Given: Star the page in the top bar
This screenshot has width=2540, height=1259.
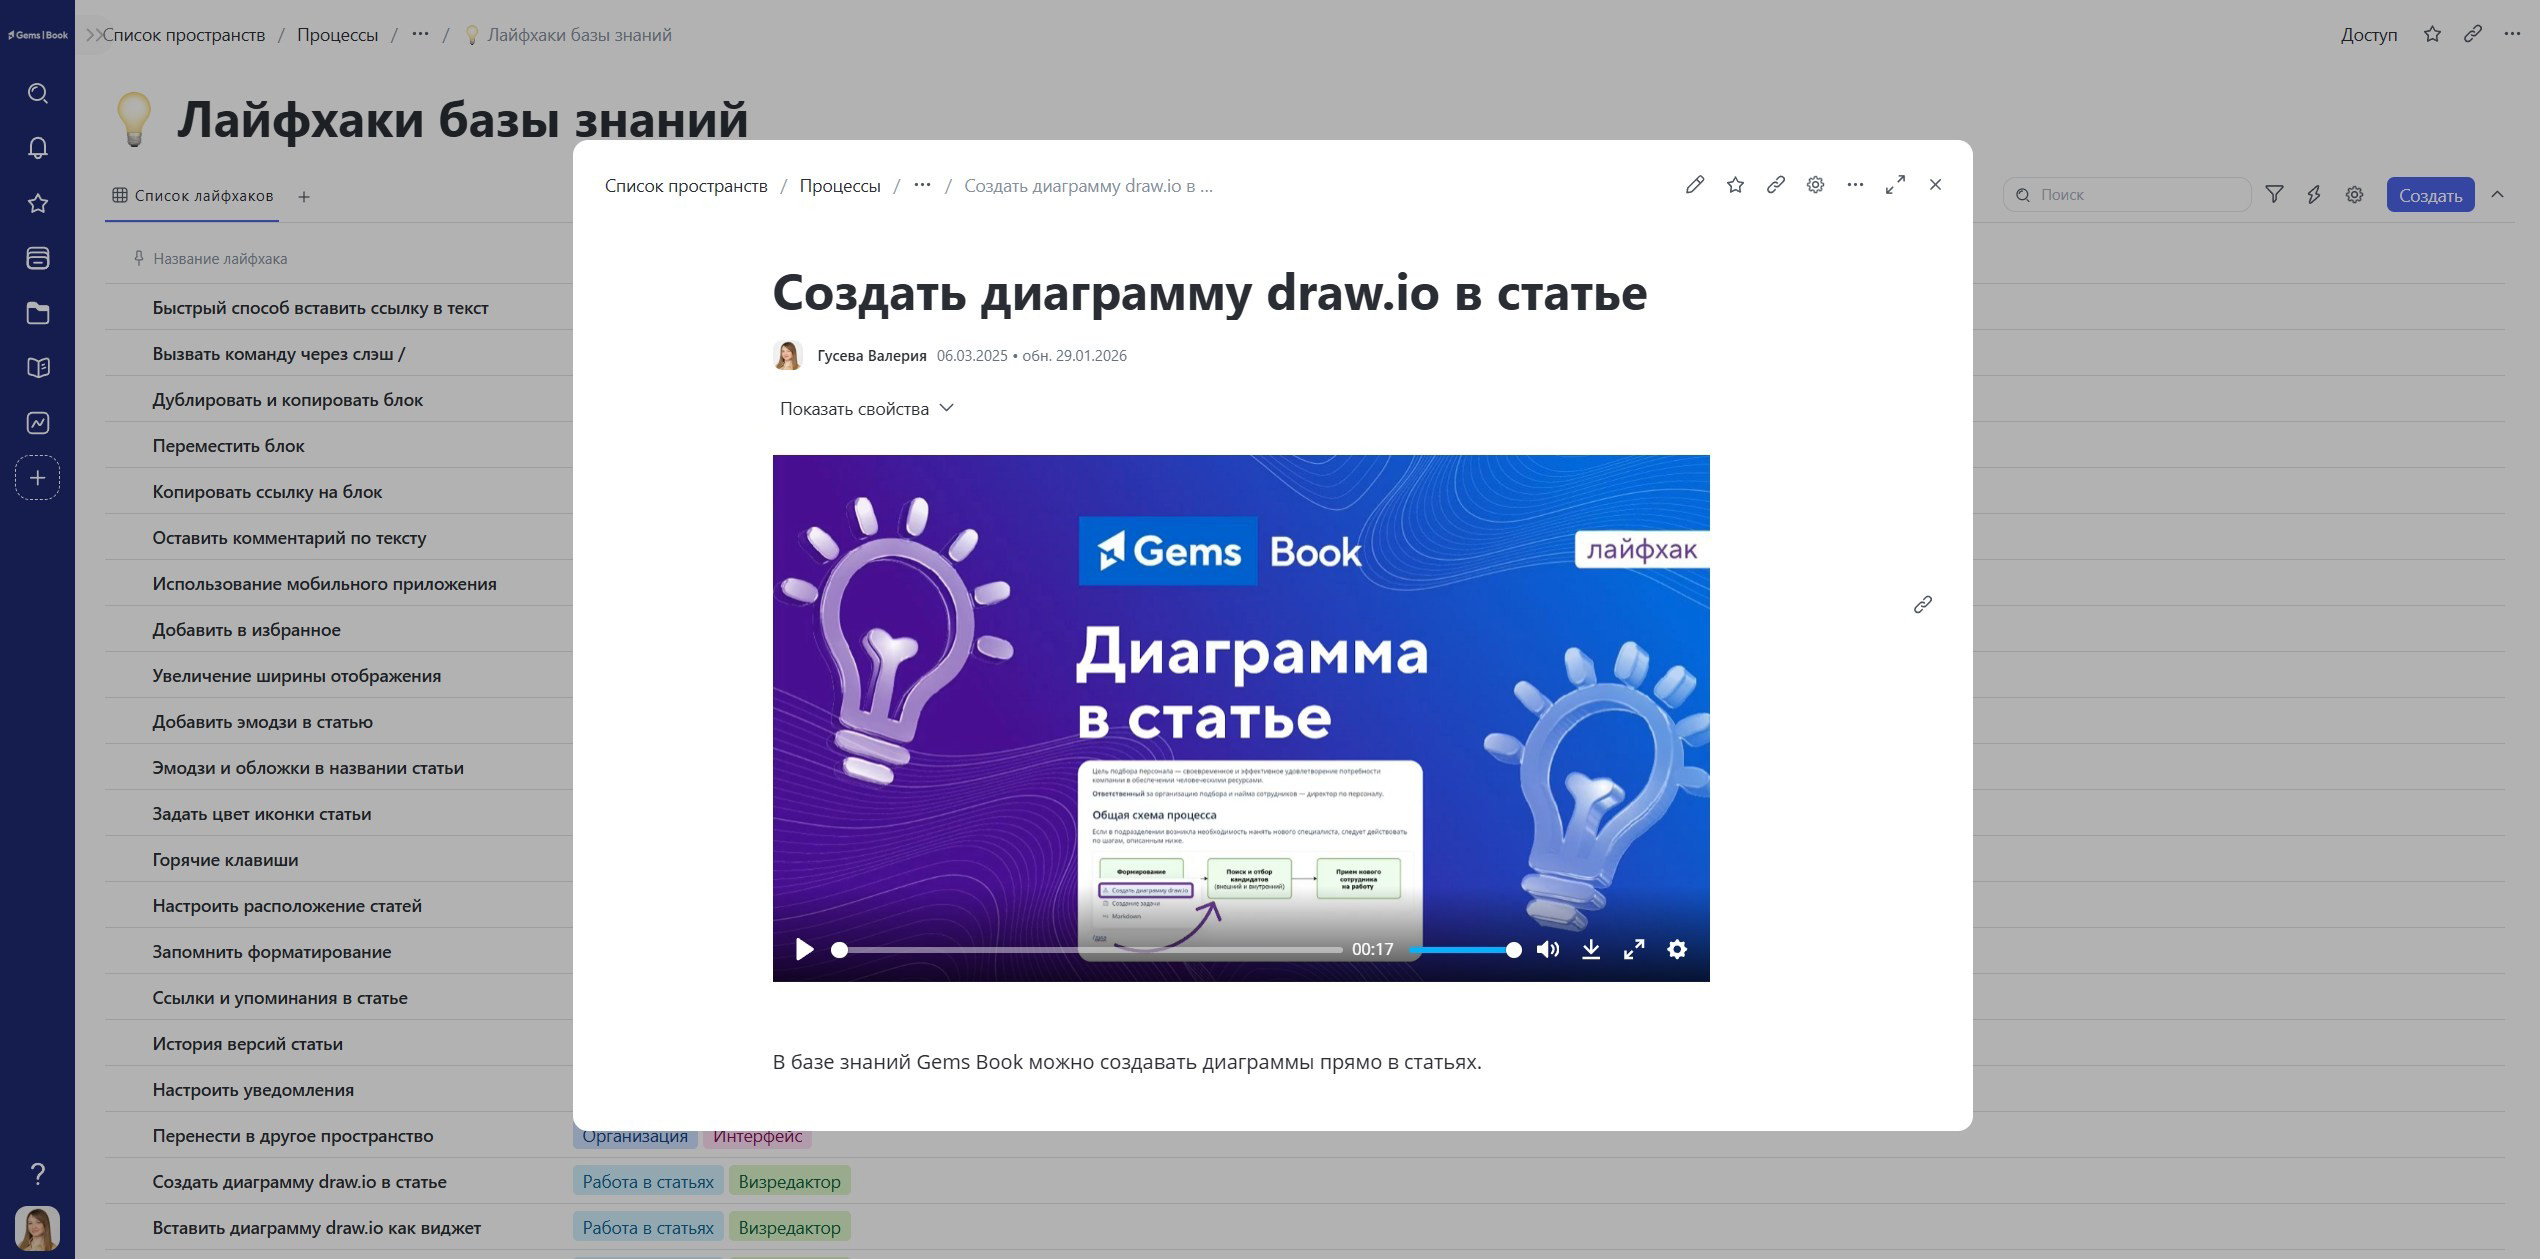Looking at the screenshot, I should 2432,35.
